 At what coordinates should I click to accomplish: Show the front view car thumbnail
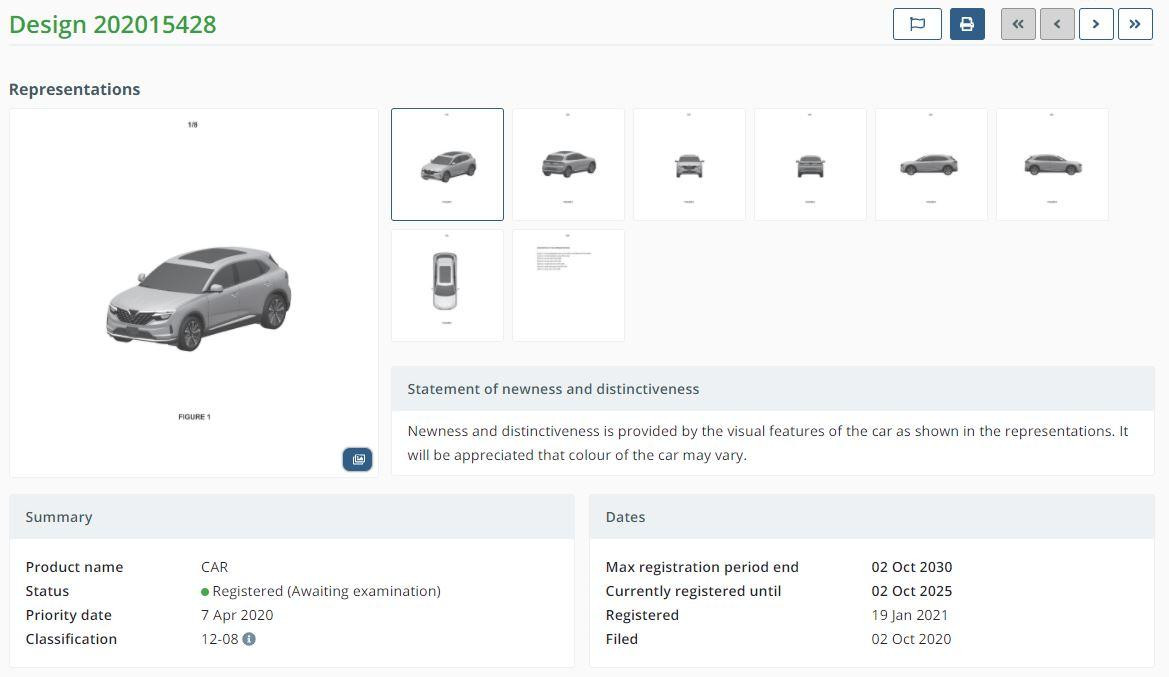point(689,164)
